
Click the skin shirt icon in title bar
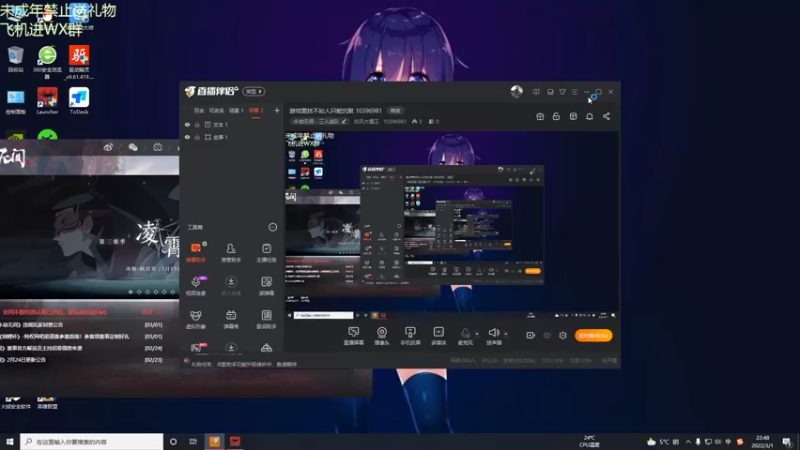pos(562,92)
